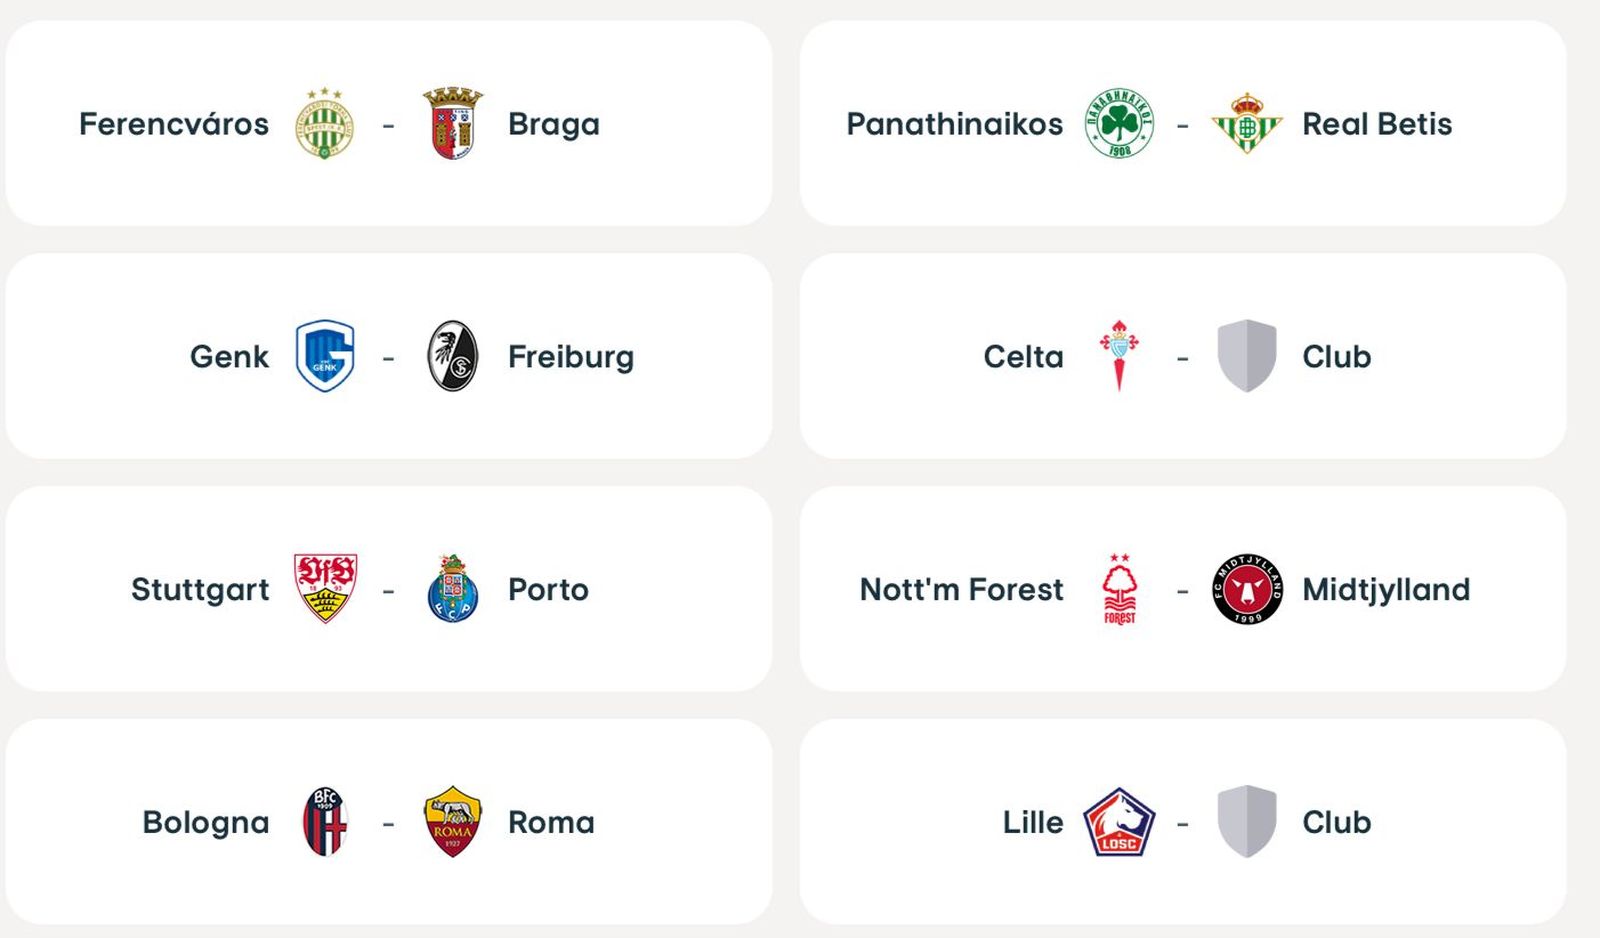Screen dimensions: 1600x938
Task: Select the Freiburg club crest
Action: coord(452,354)
